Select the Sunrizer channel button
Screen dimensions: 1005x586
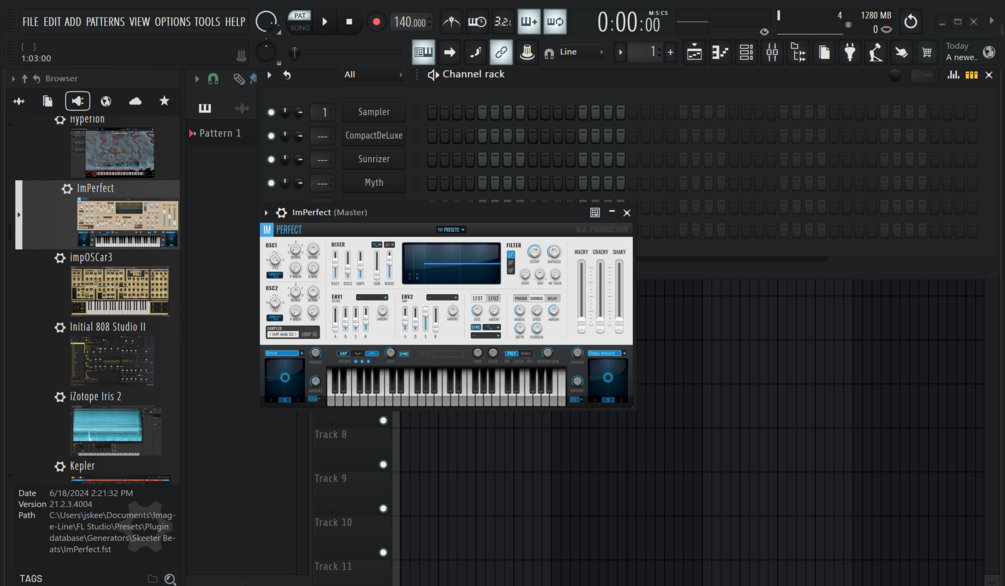tap(374, 159)
